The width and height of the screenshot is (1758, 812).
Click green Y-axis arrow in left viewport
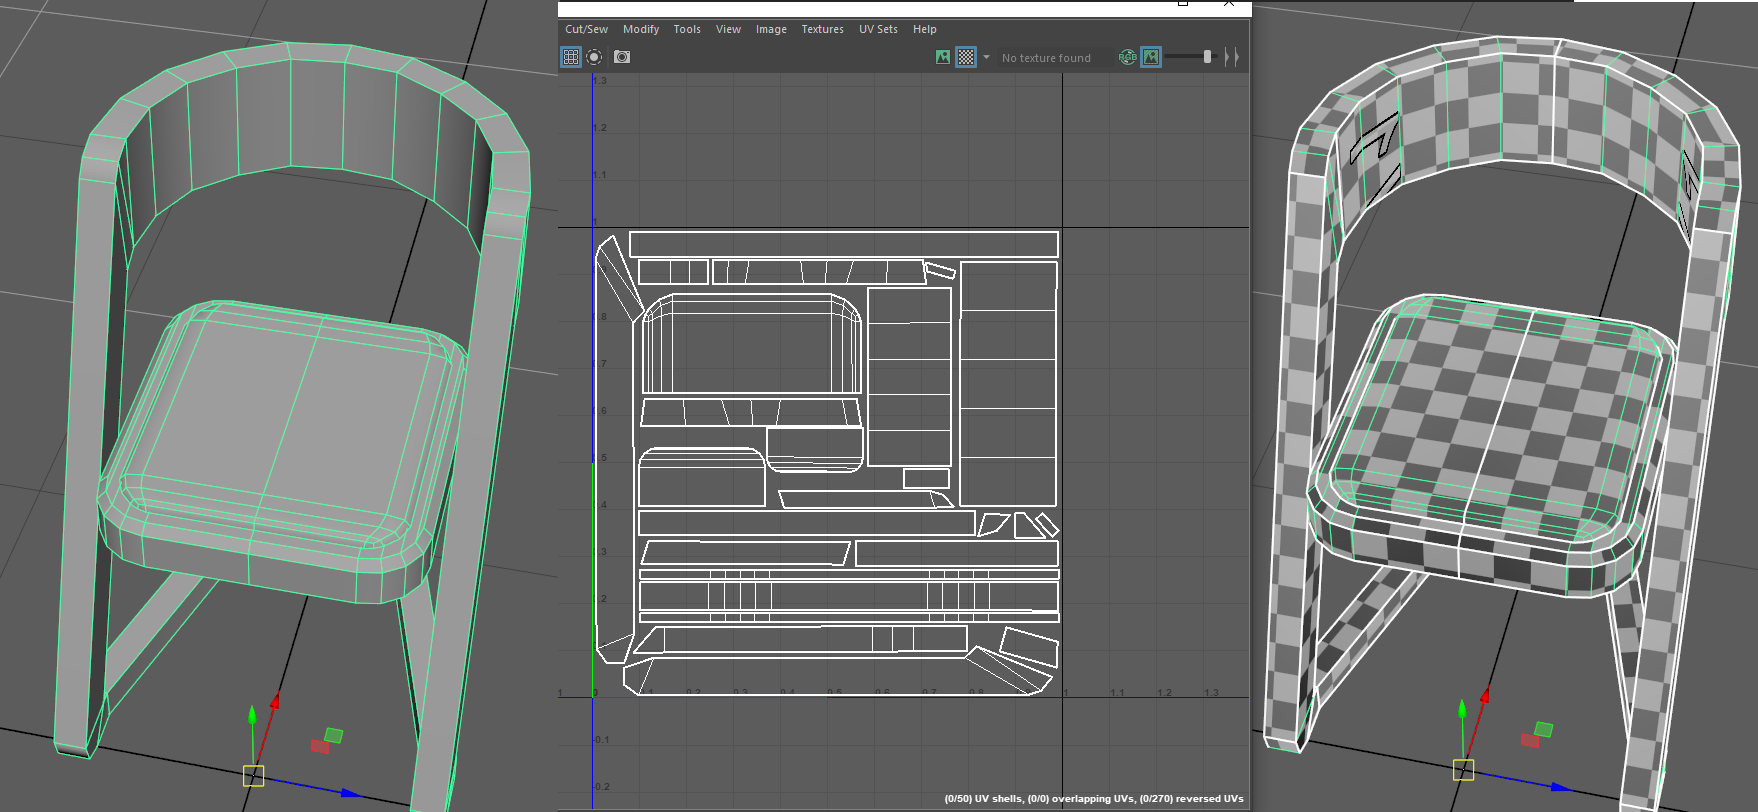(252, 714)
